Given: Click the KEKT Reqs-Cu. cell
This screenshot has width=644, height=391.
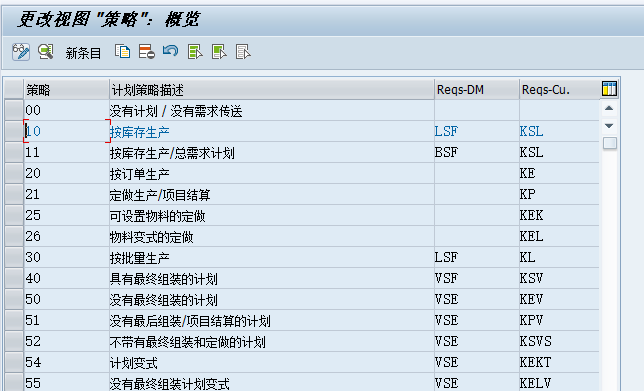Looking at the screenshot, I should (x=559, y=362).
